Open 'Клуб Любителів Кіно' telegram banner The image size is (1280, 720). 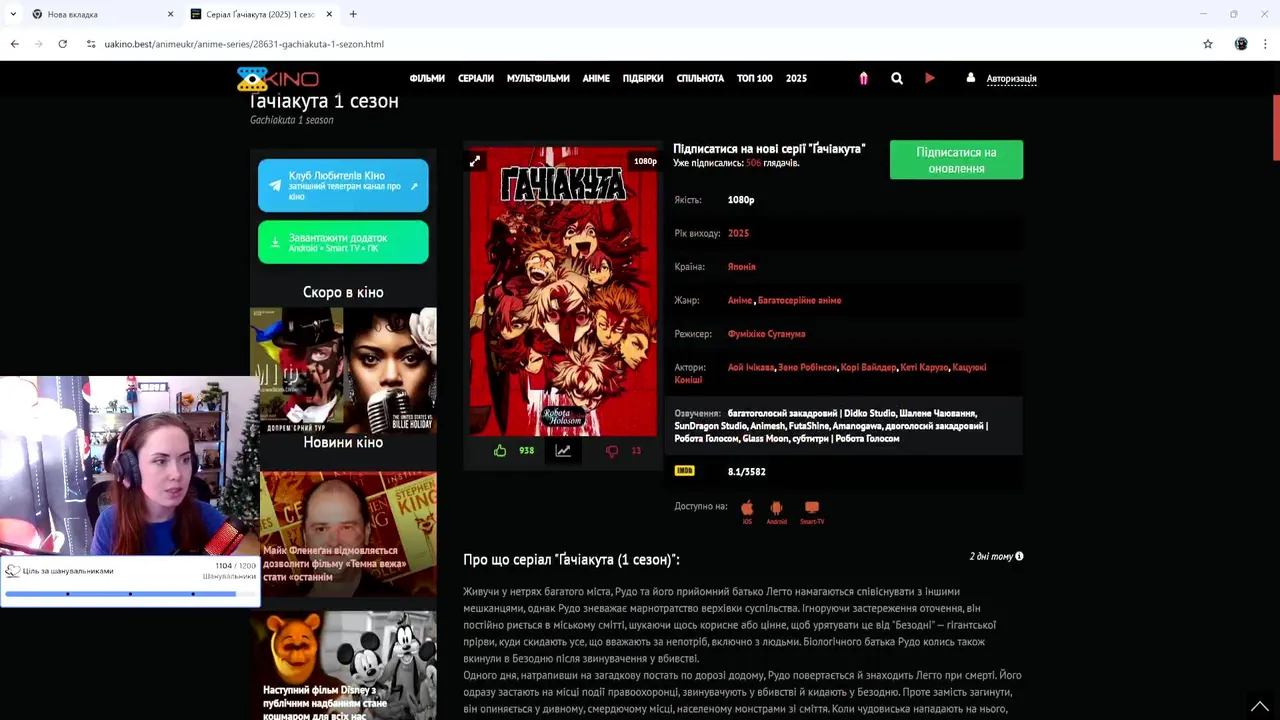click(343, 186)
